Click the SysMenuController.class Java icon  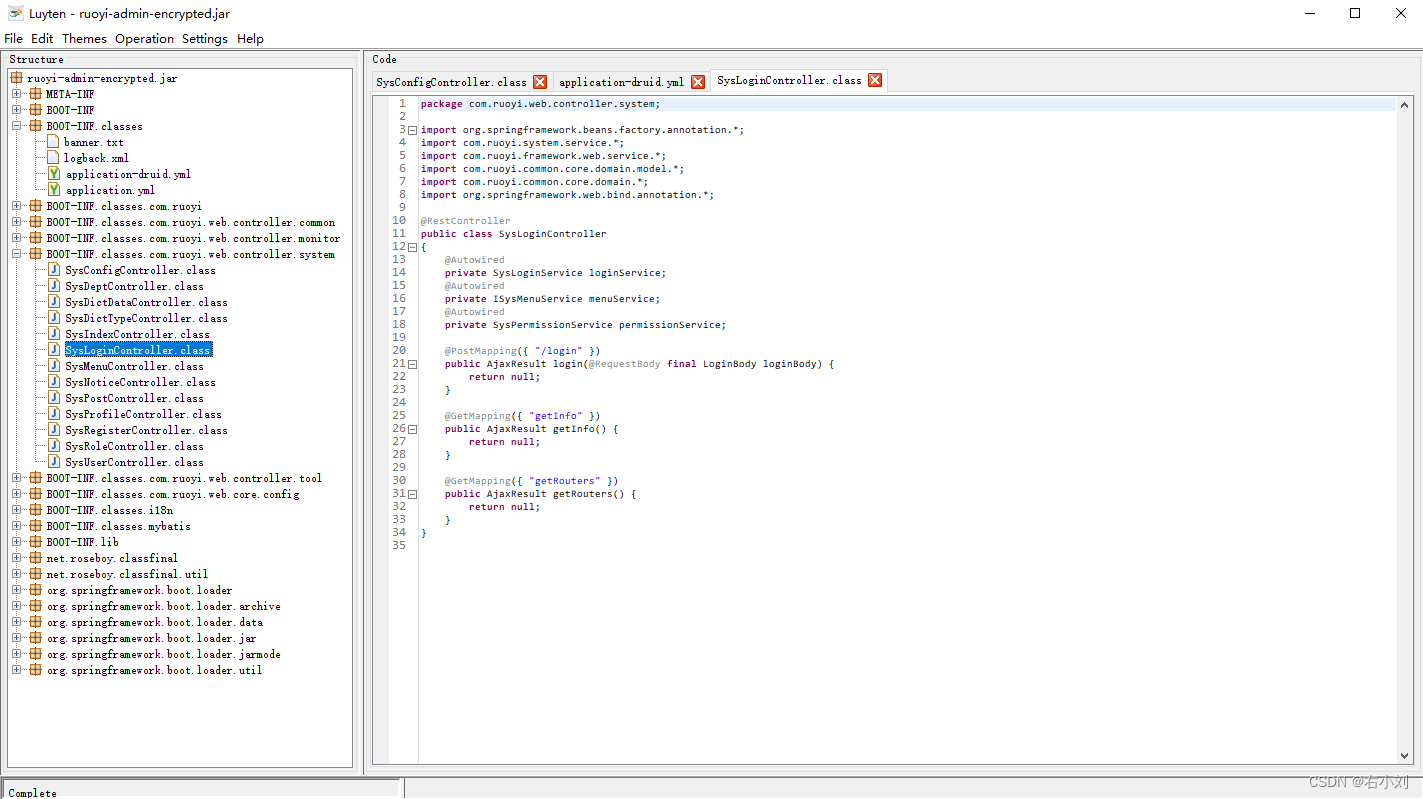[54, 366]
